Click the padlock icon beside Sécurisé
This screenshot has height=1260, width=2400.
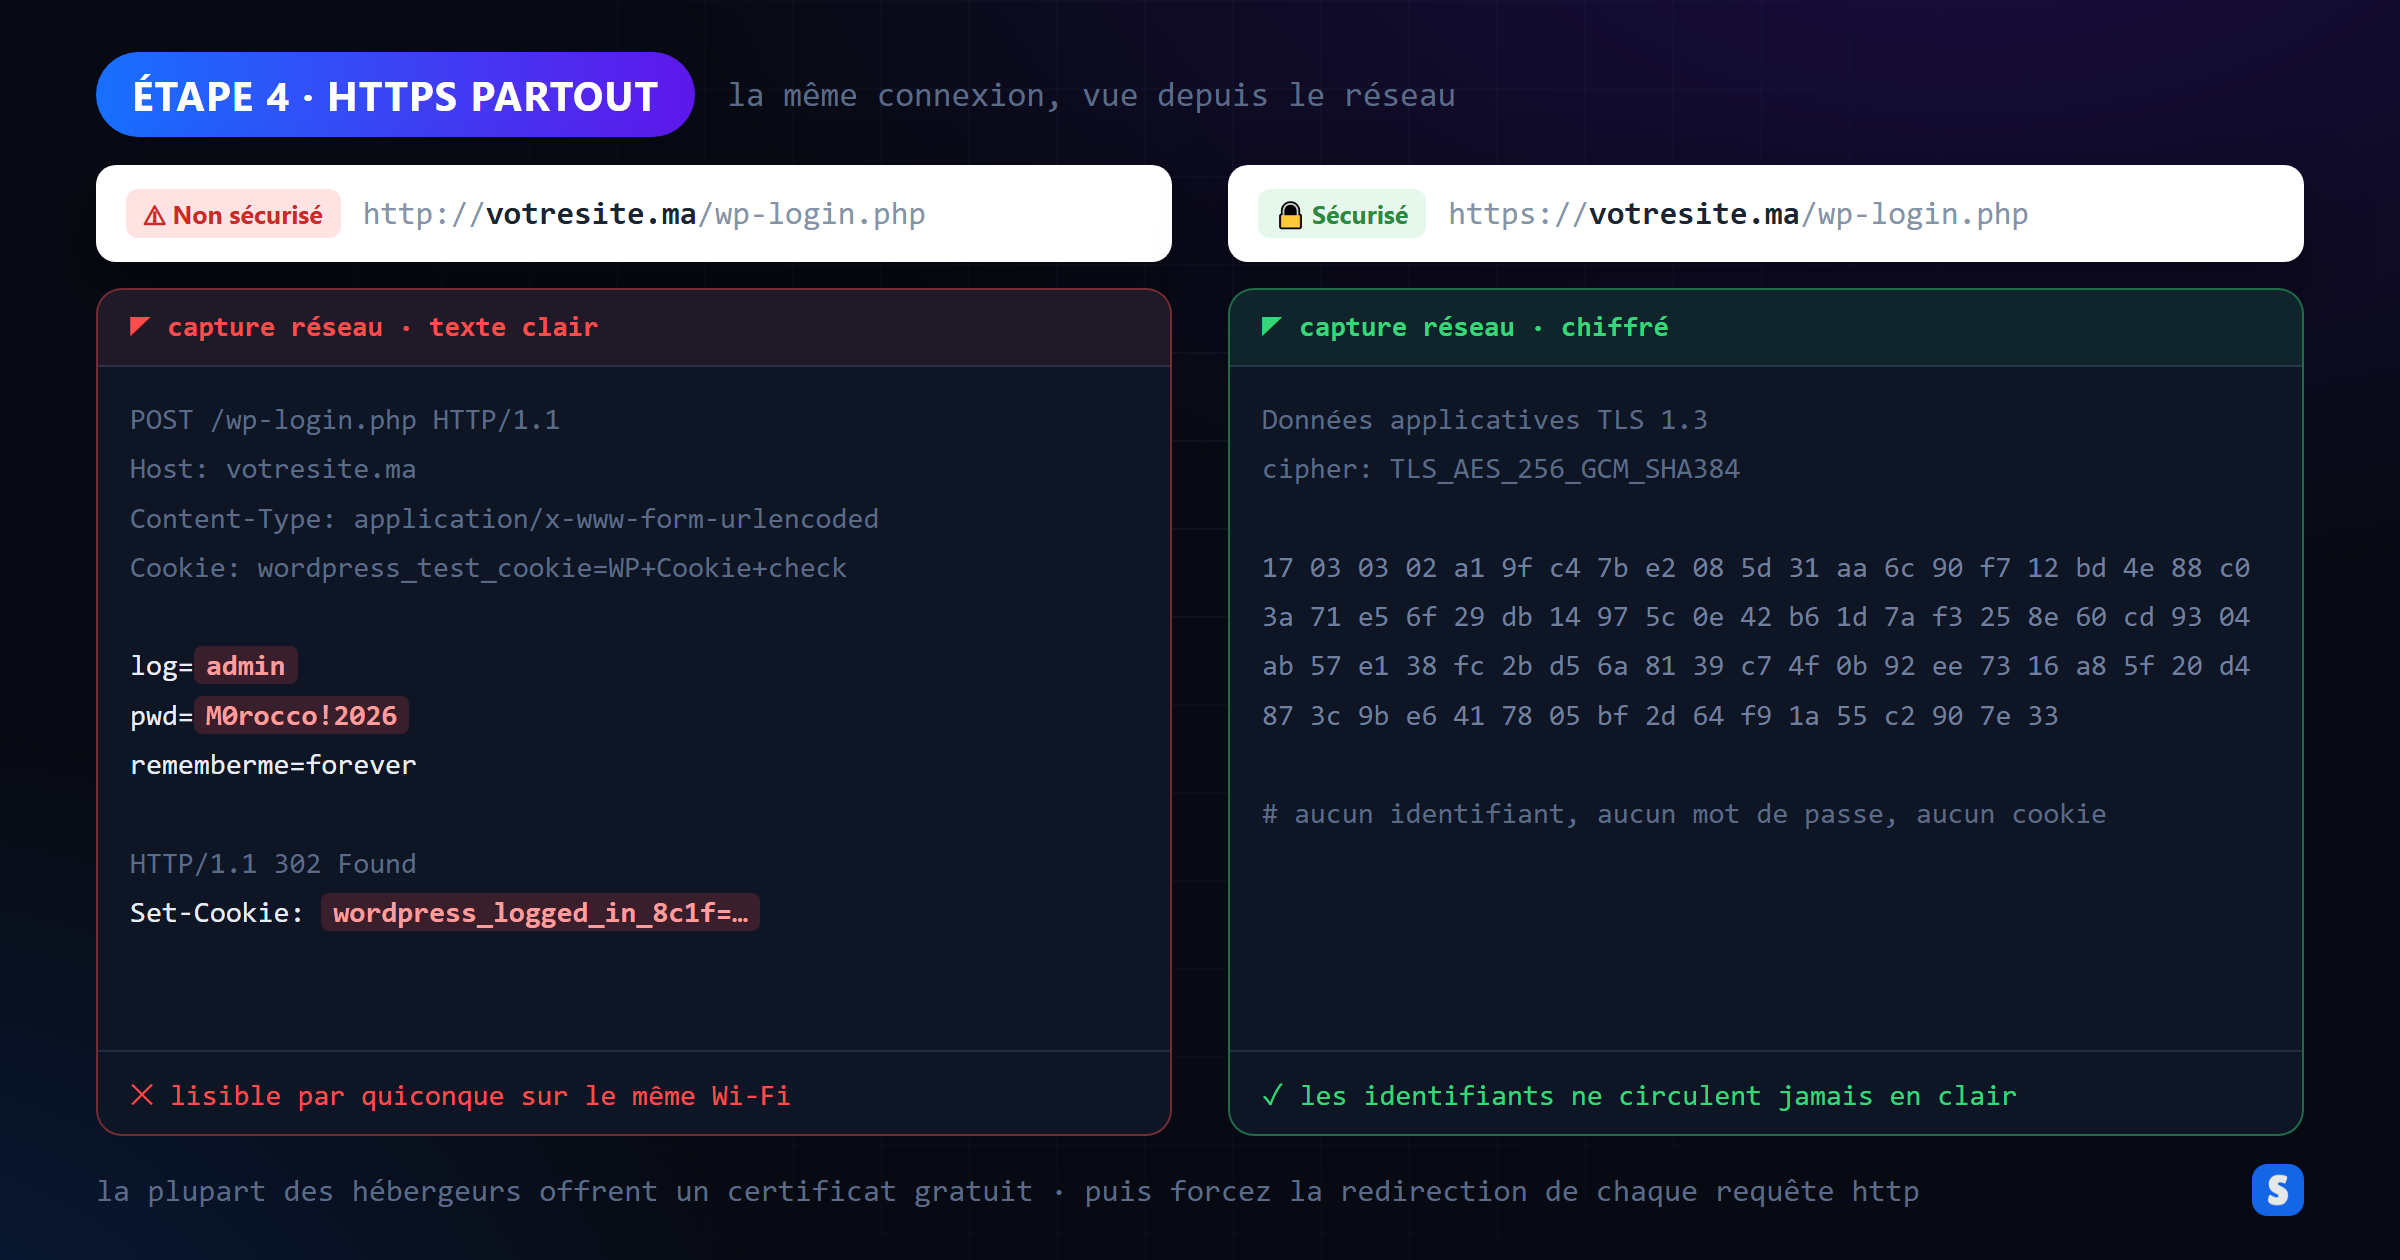(x=1290, y=215)
